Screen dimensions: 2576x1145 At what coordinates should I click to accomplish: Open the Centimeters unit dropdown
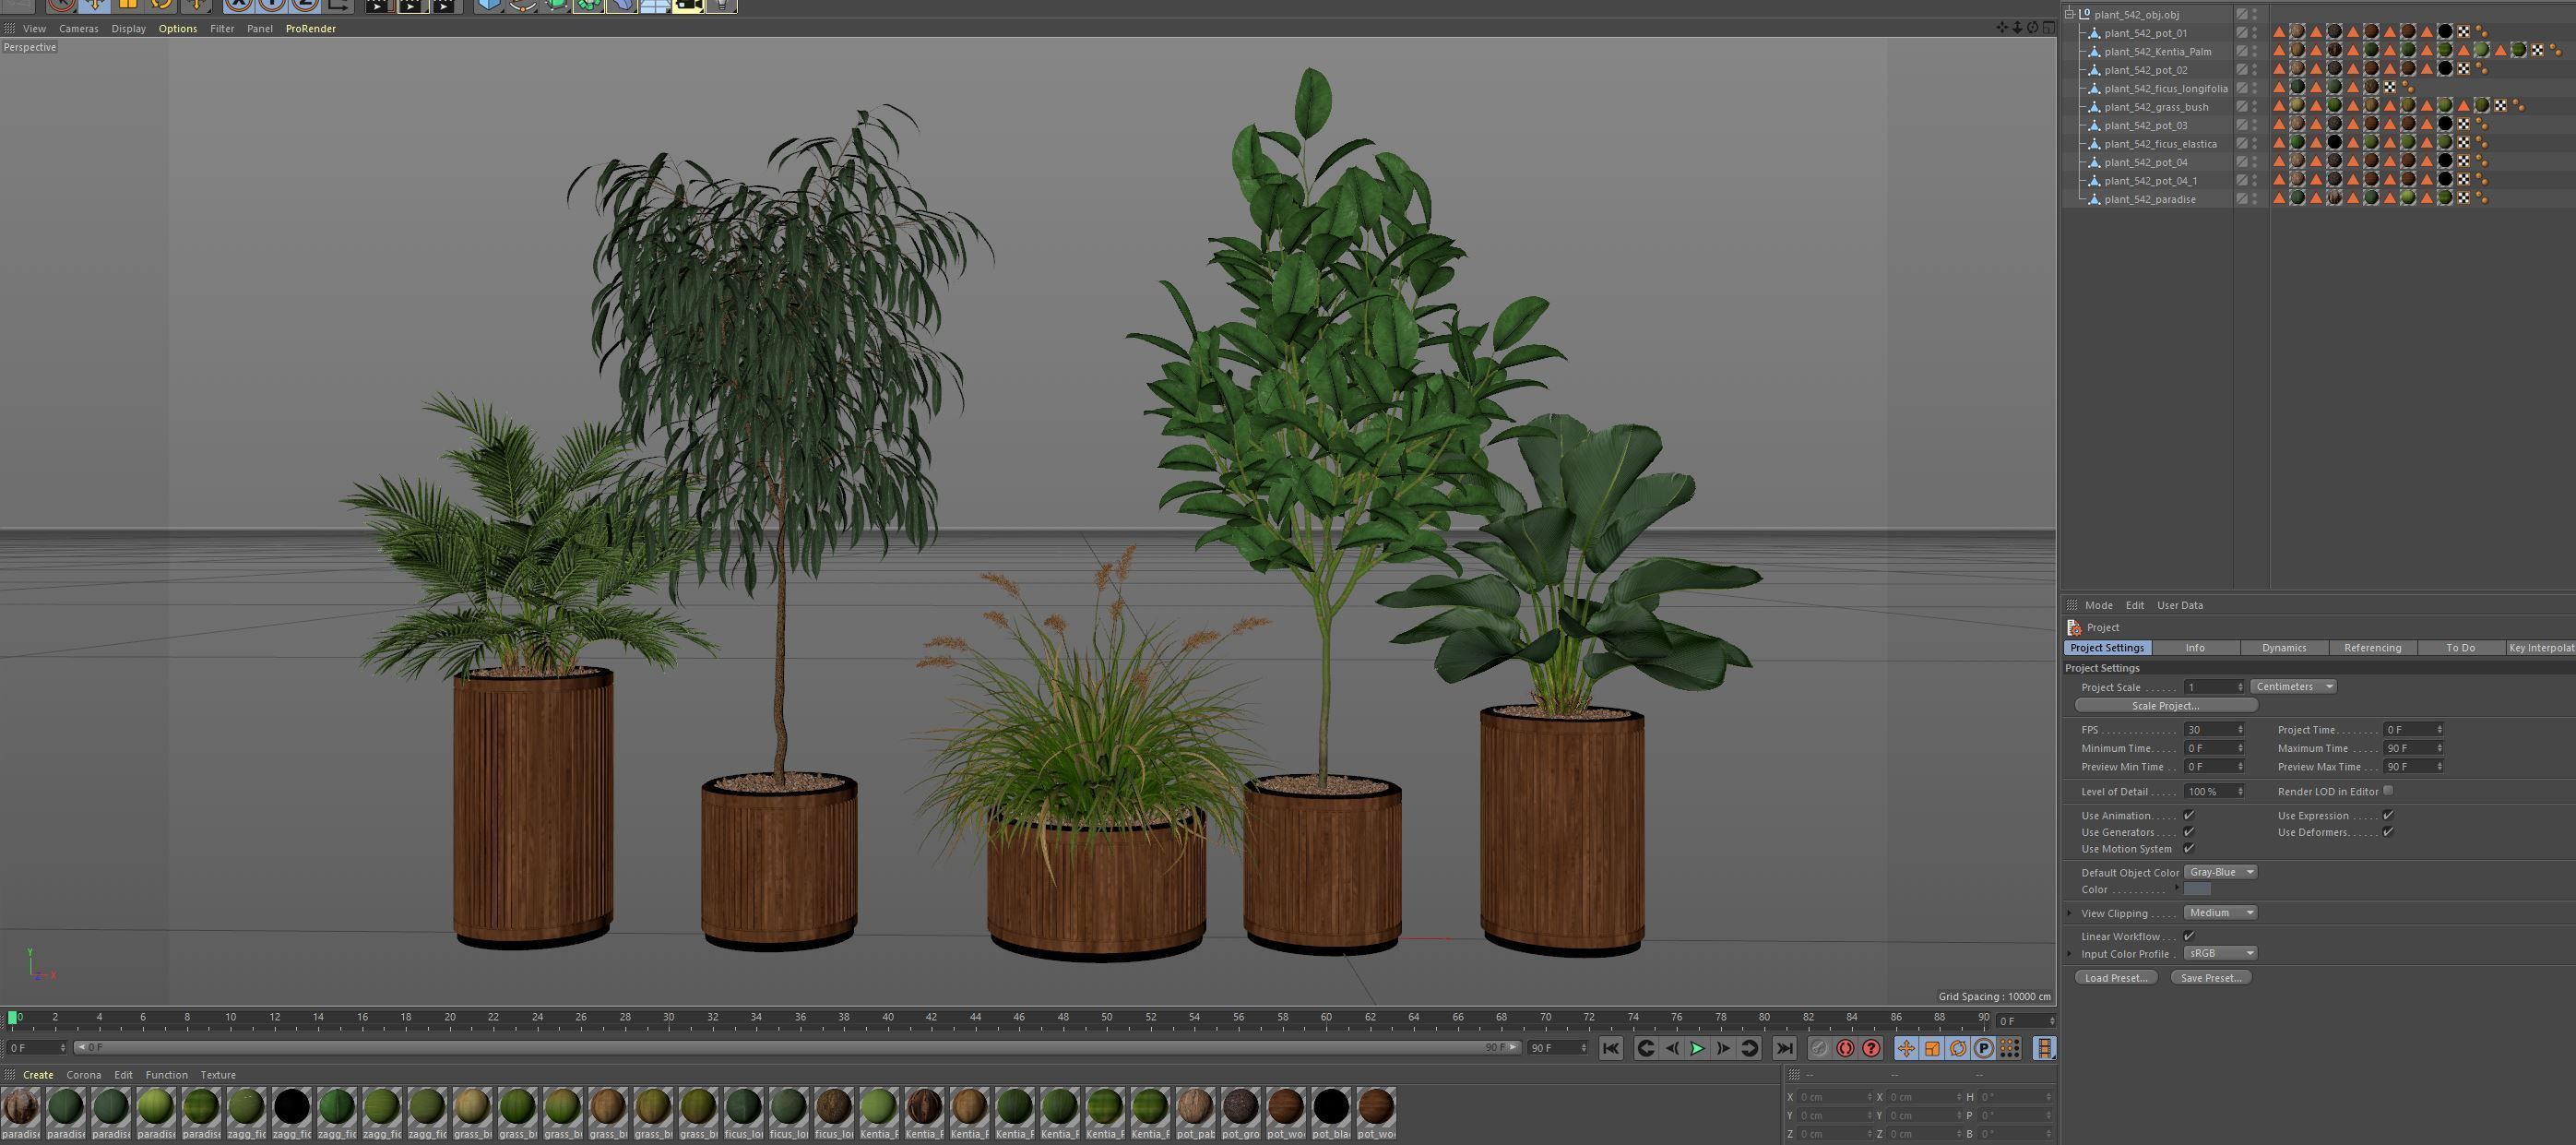click(2293, 687)
